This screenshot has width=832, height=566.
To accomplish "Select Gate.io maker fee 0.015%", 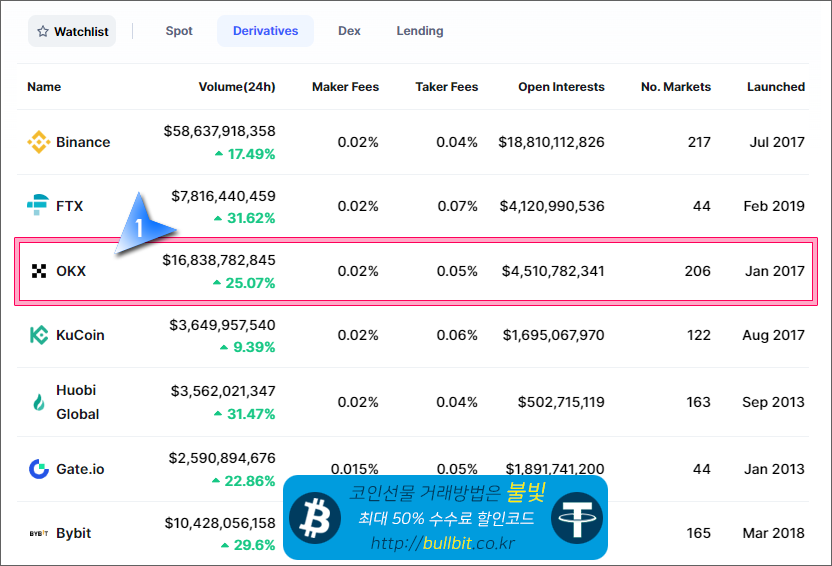I will [354, 469].
